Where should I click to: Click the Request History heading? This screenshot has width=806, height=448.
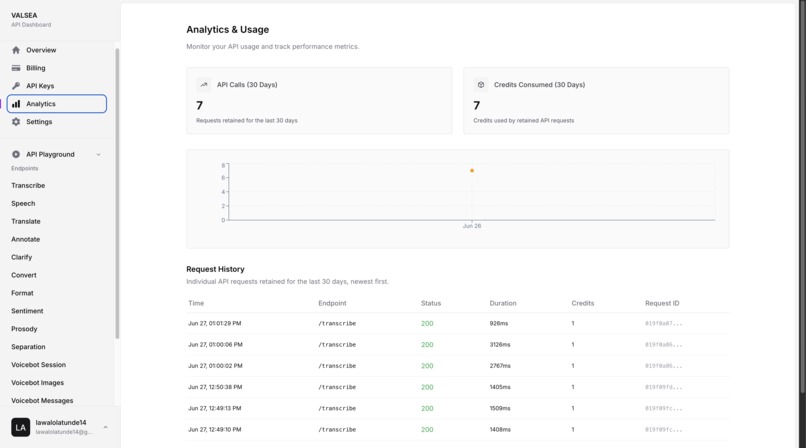tap(215, 269)
